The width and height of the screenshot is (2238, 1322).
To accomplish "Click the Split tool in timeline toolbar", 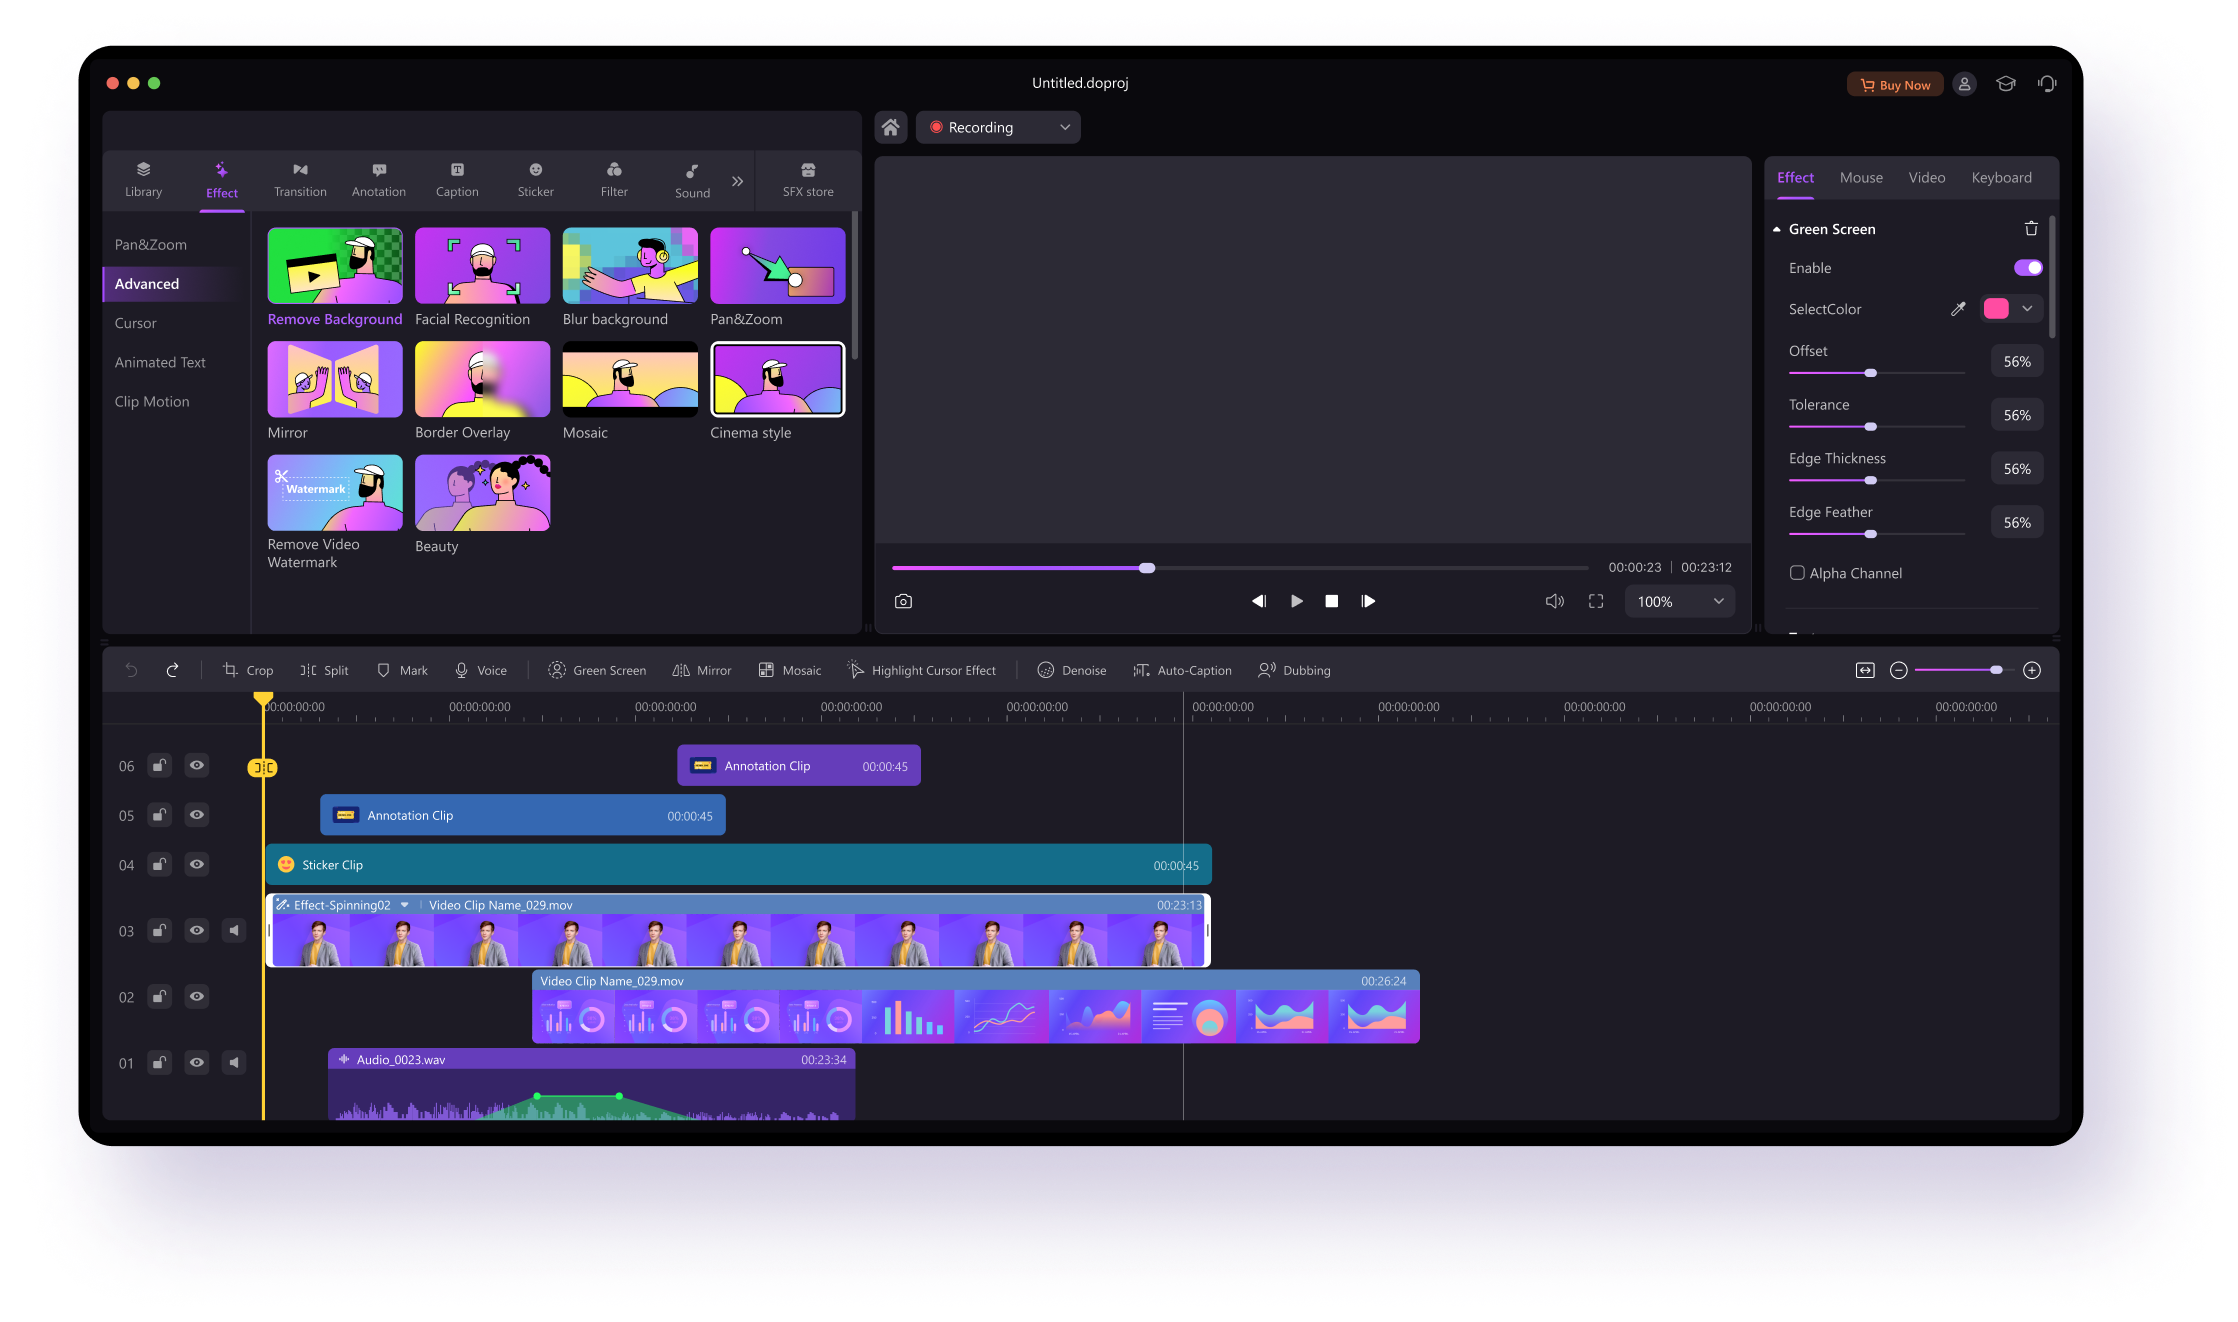I will point(324,670).
